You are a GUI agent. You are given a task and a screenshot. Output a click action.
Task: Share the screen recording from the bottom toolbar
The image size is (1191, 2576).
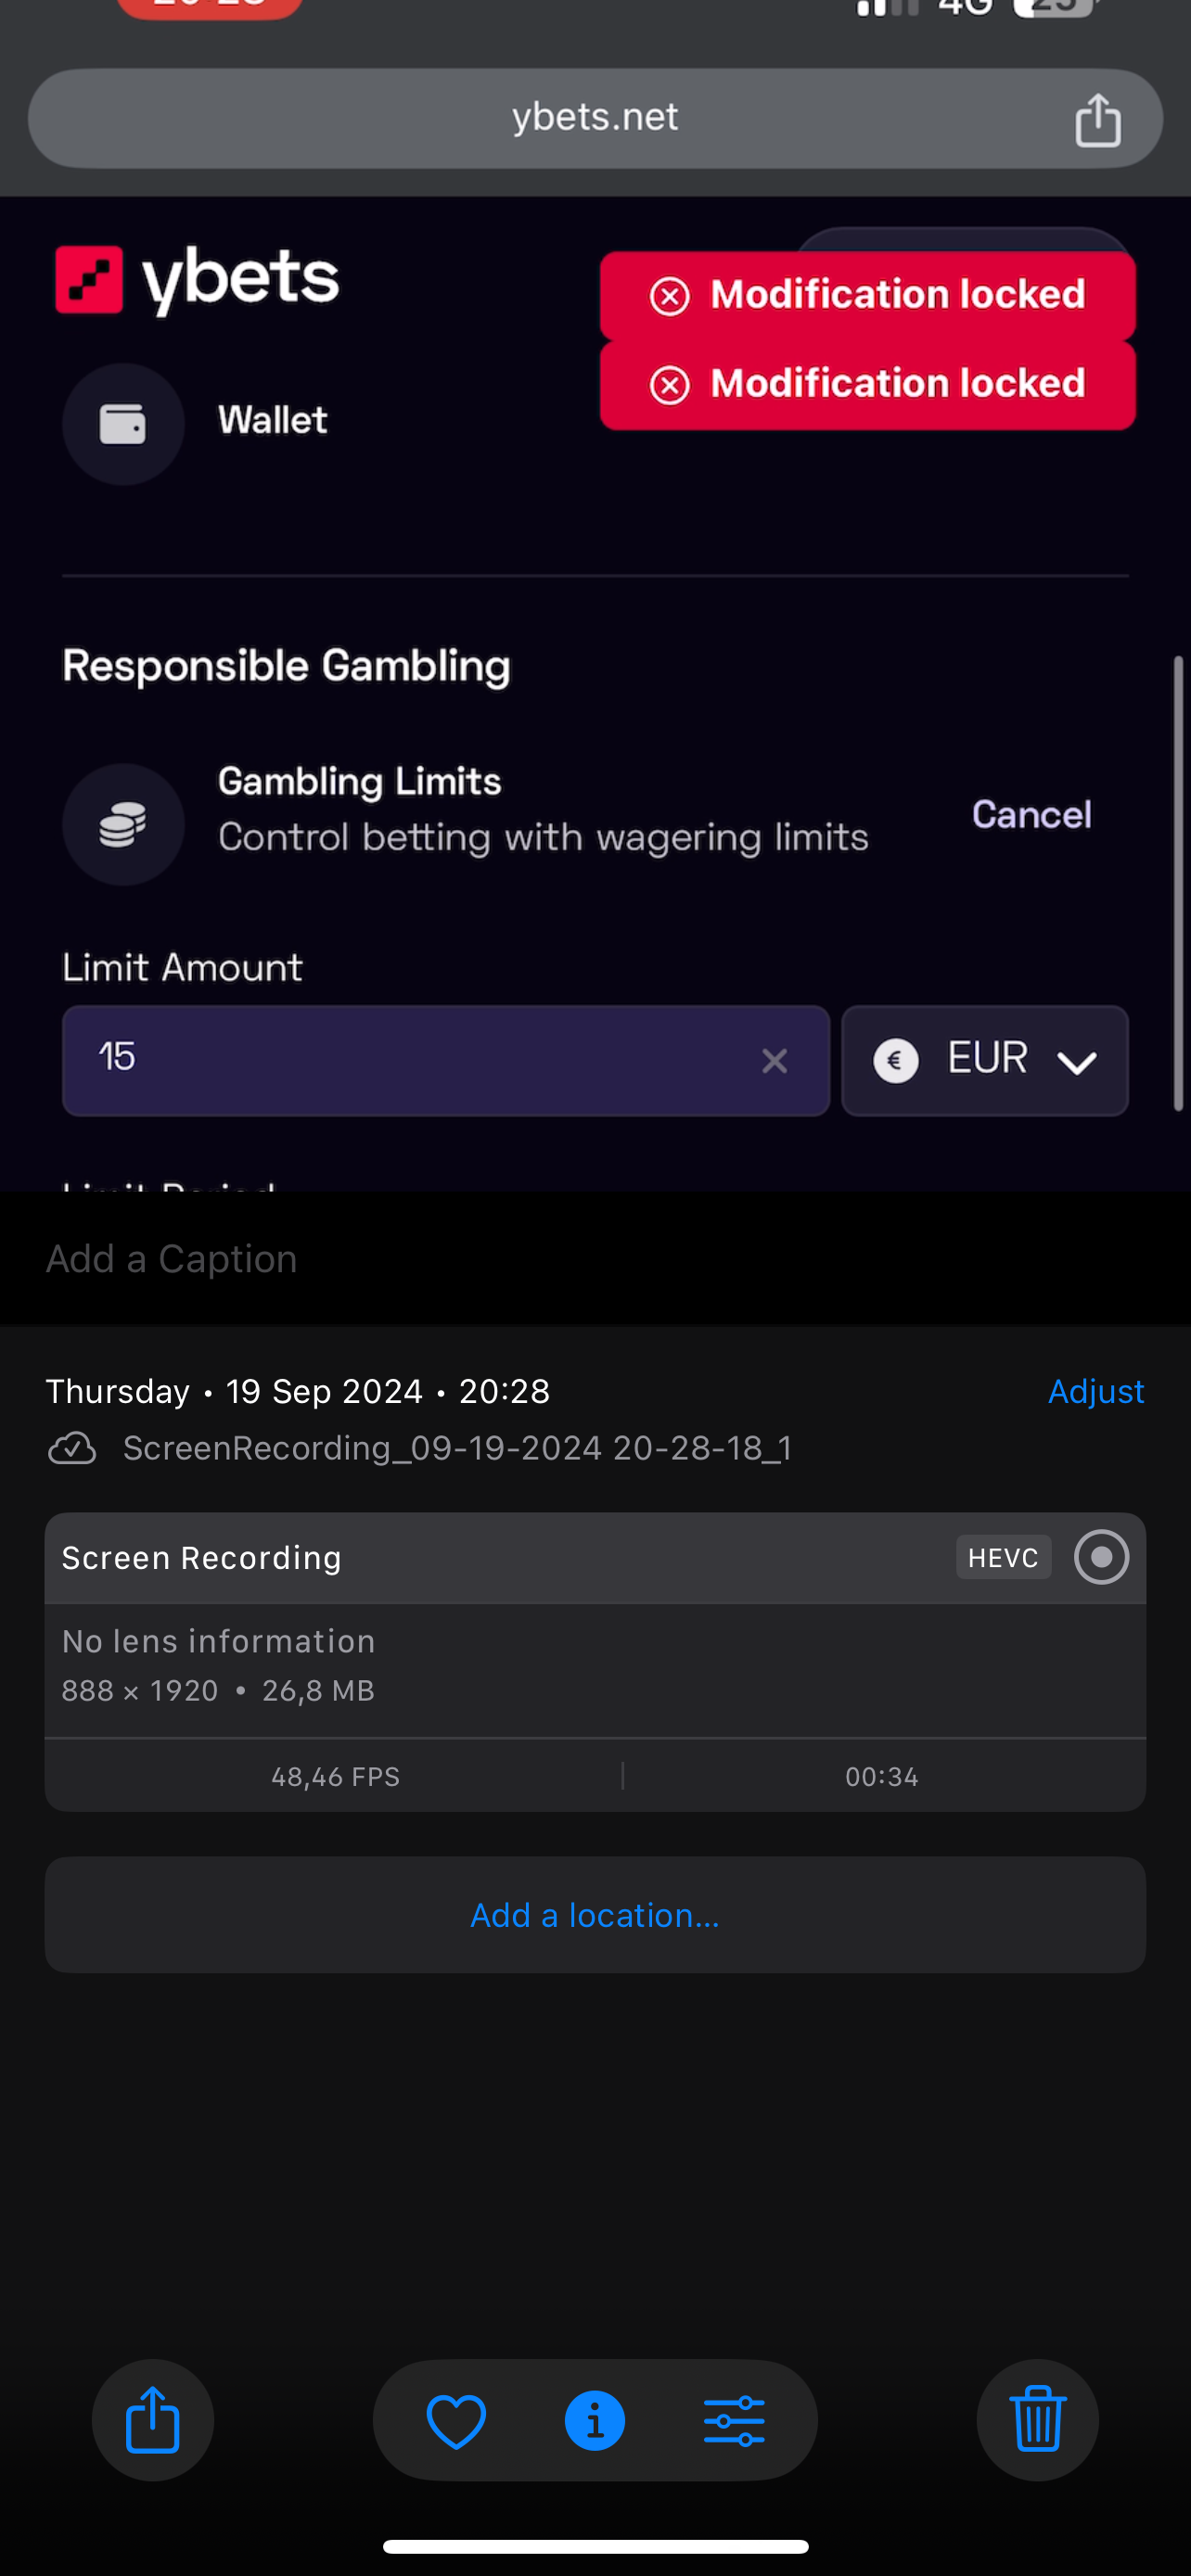[152, 2420]
